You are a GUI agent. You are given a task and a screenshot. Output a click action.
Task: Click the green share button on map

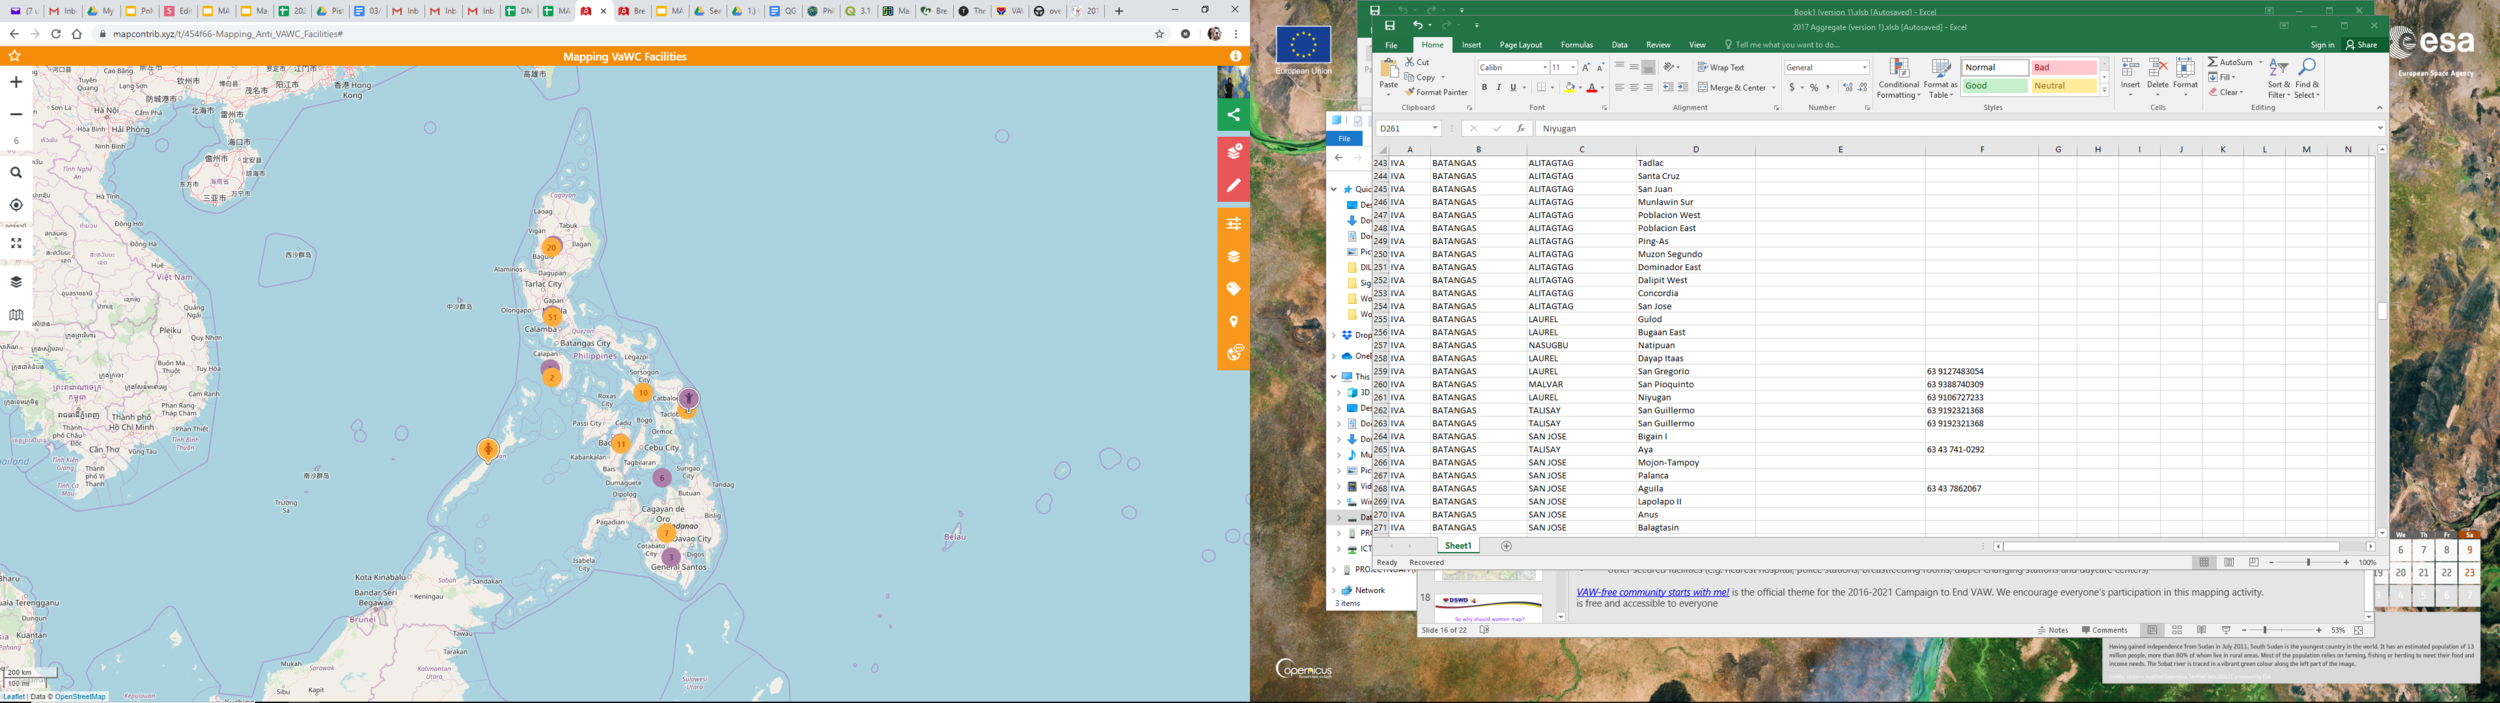click(1234, 115)
